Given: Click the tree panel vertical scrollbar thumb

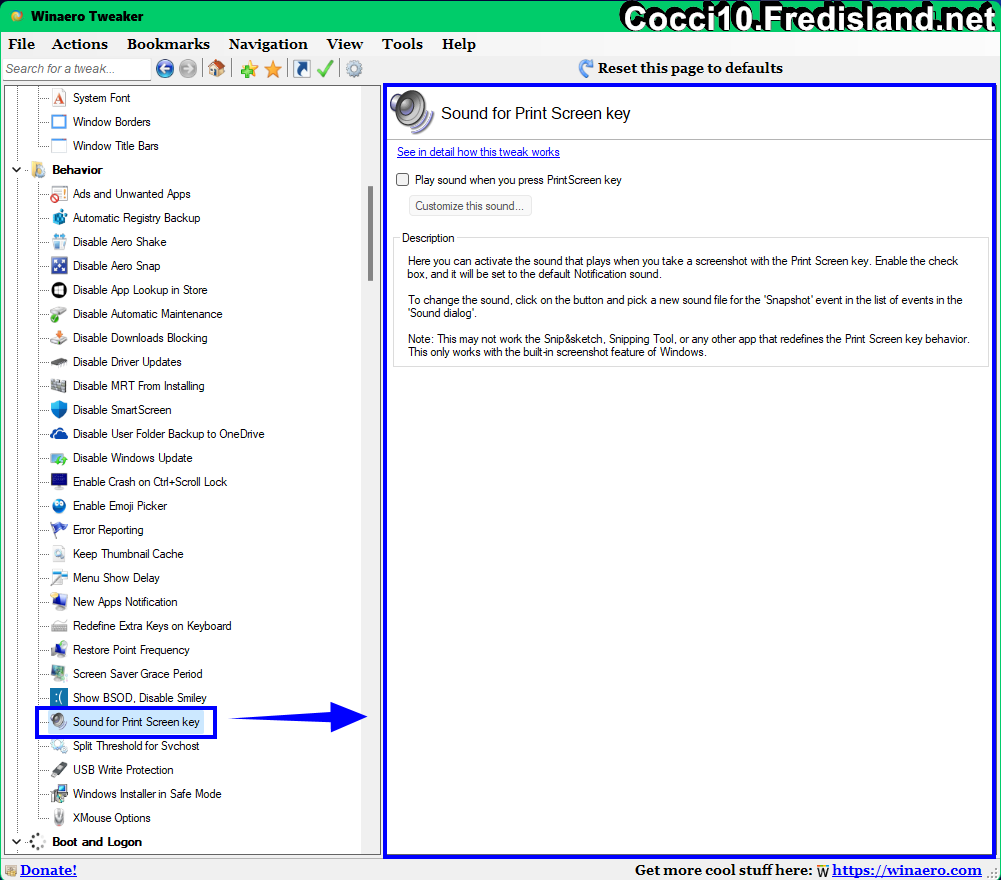Looking at the screenshot, I should [370, 234].
